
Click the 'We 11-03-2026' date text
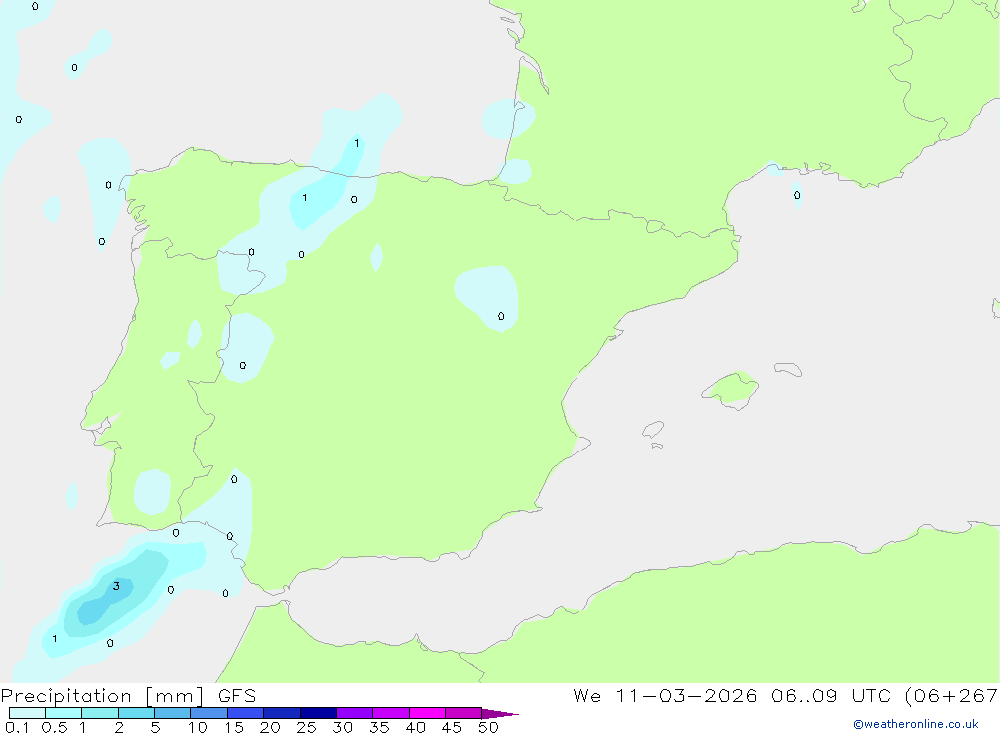[x=665, y=696]
